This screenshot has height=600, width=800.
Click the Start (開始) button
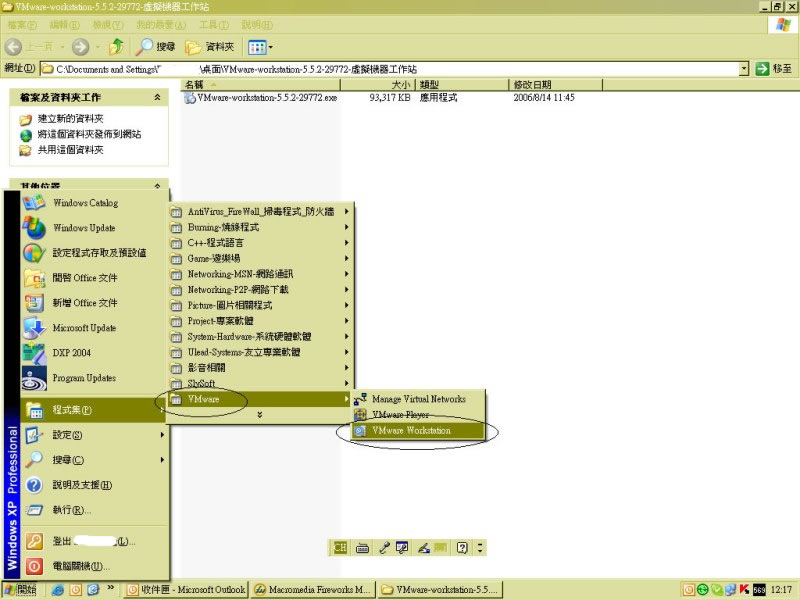20,589
